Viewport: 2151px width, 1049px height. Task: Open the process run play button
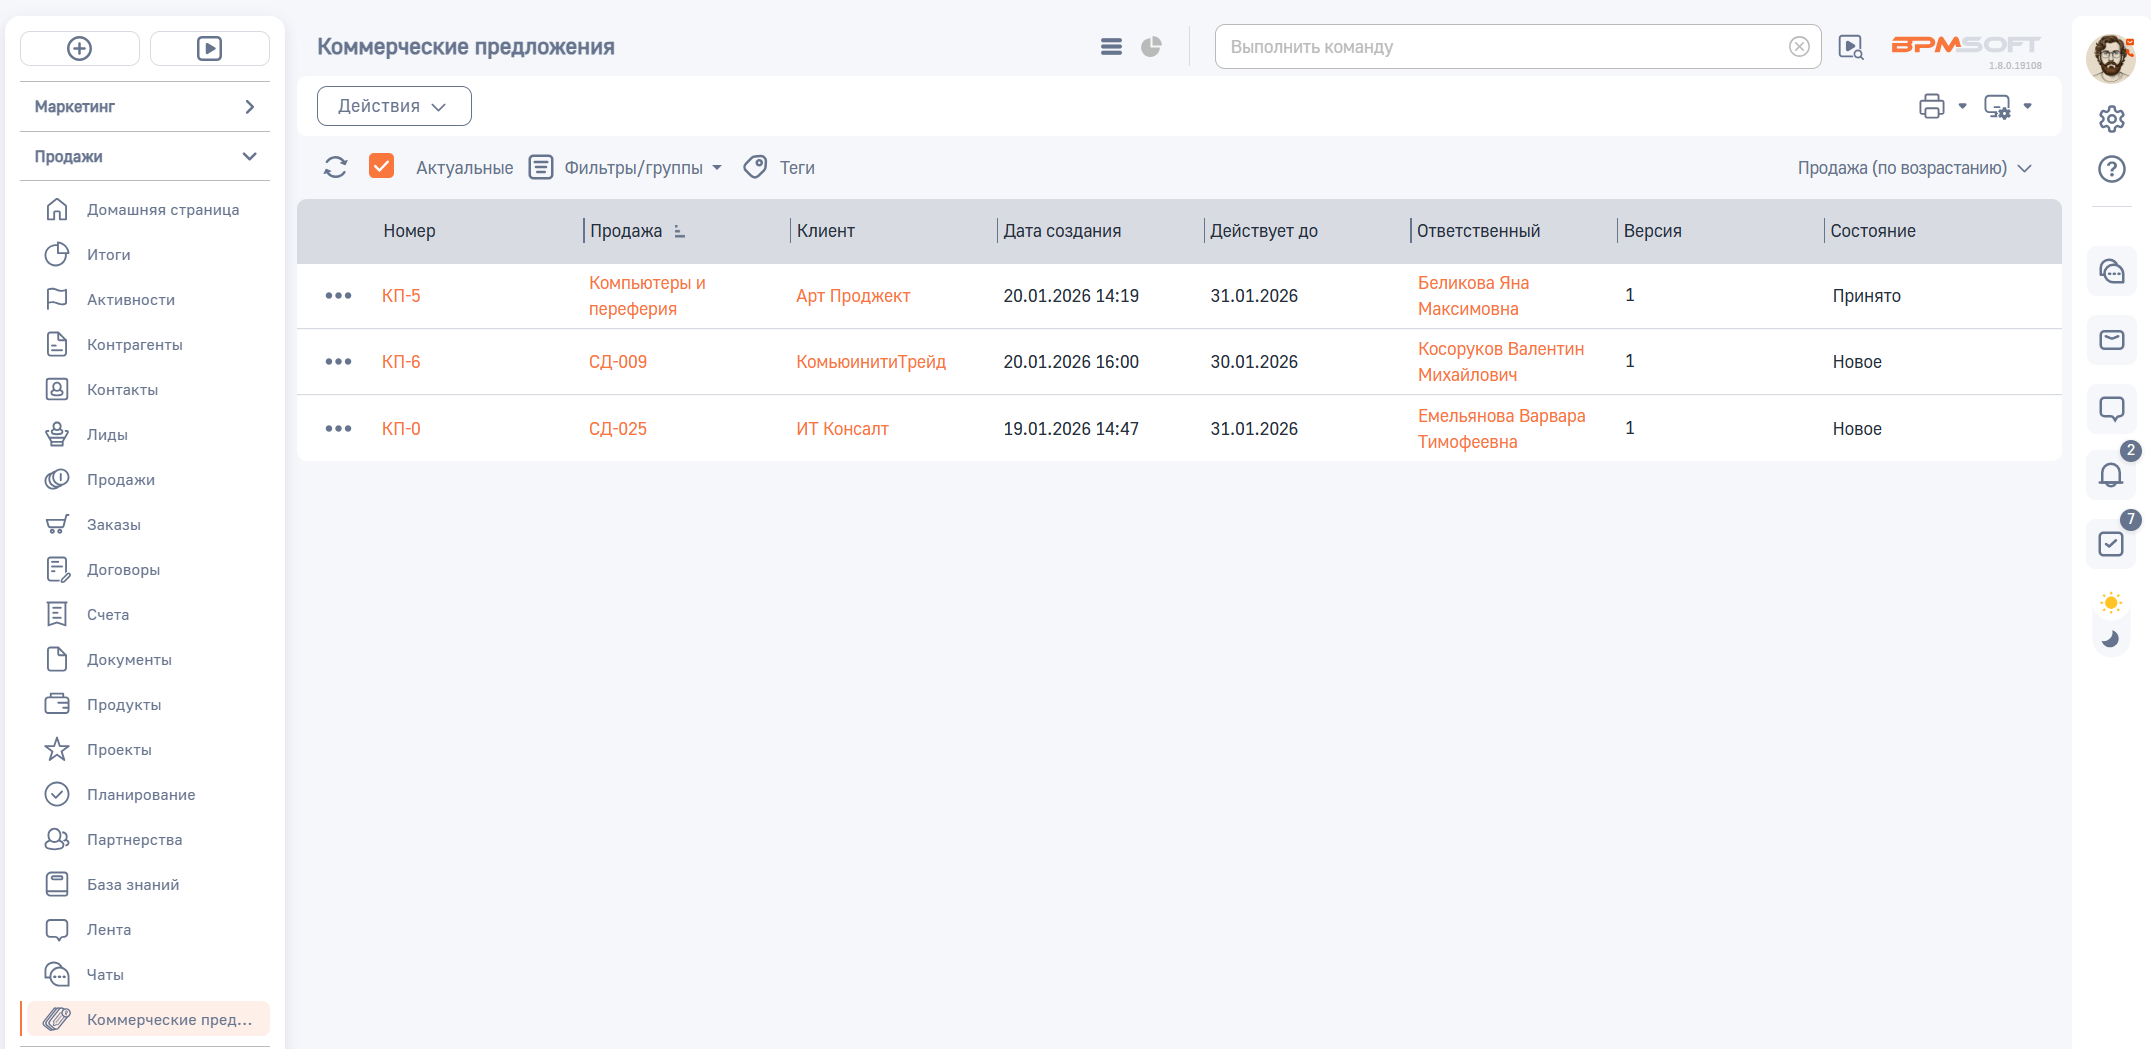tap(209, 48)
